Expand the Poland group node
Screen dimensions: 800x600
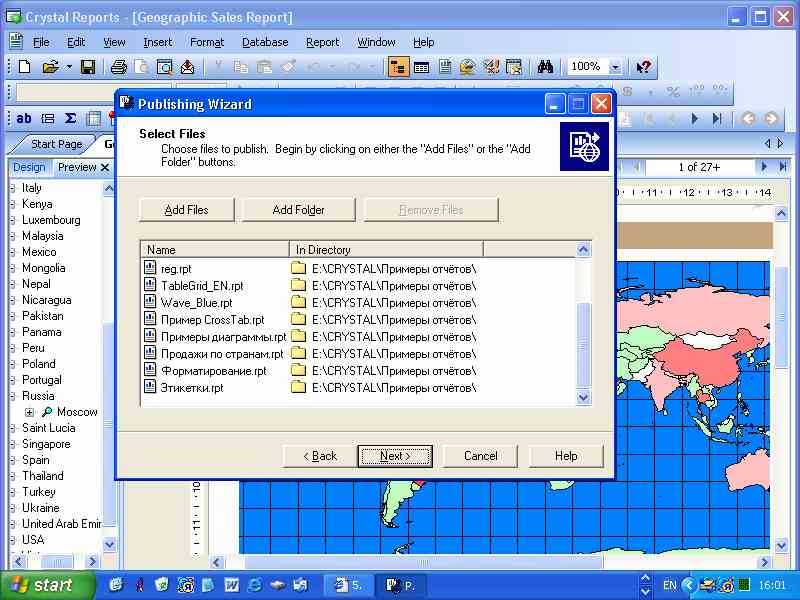[13, 364]
